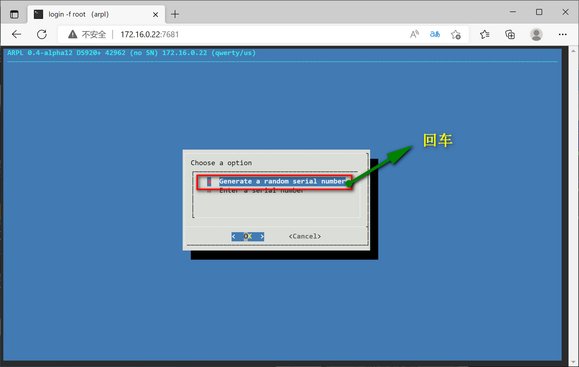Image resolution: width=579 pixels, height=367 pixels.
Task: Click the browser back arrow
Action: click(16, 34)
